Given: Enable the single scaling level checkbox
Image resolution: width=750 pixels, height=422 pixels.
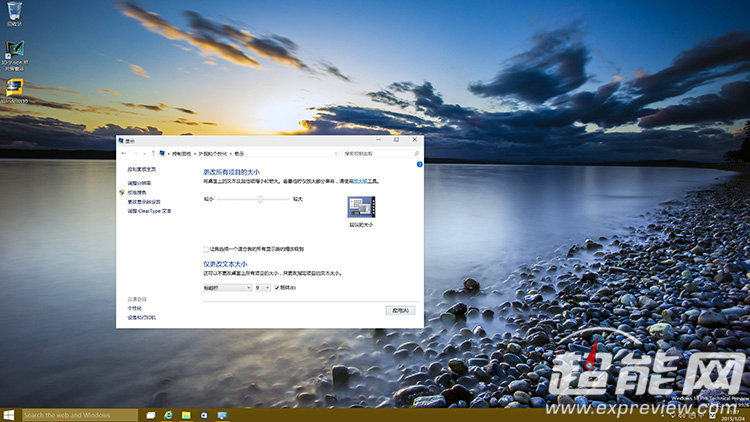Looking at the screenshot, I should [206, 249].
